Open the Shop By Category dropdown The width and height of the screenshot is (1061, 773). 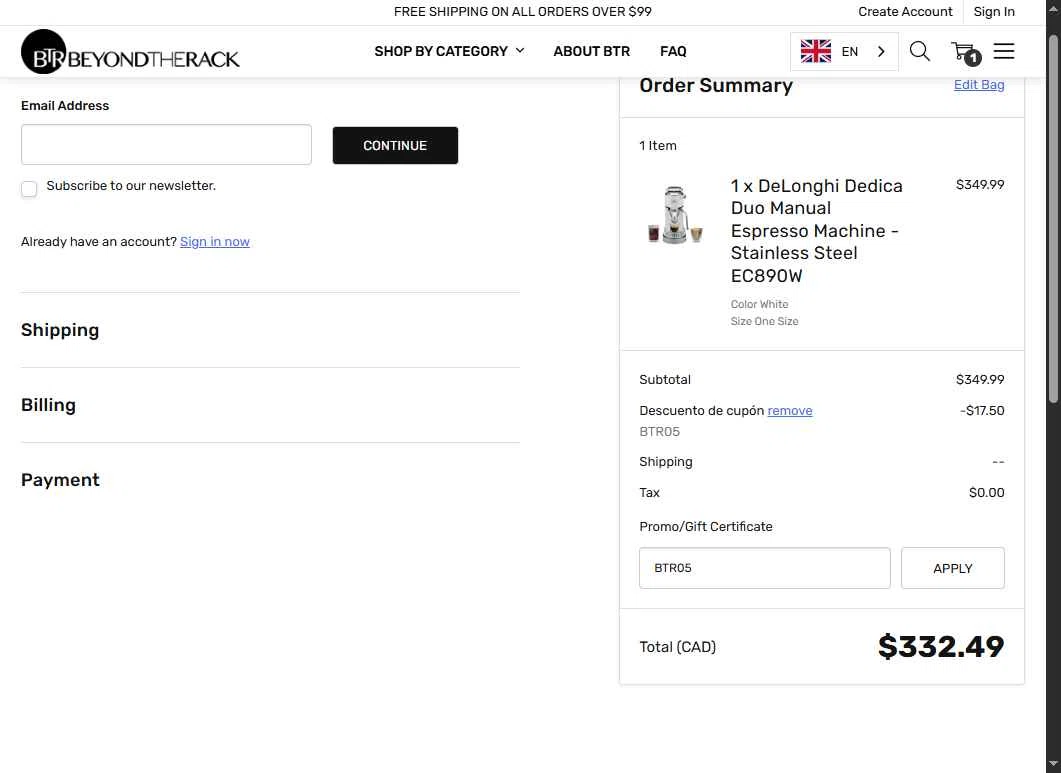coord(449,51)
